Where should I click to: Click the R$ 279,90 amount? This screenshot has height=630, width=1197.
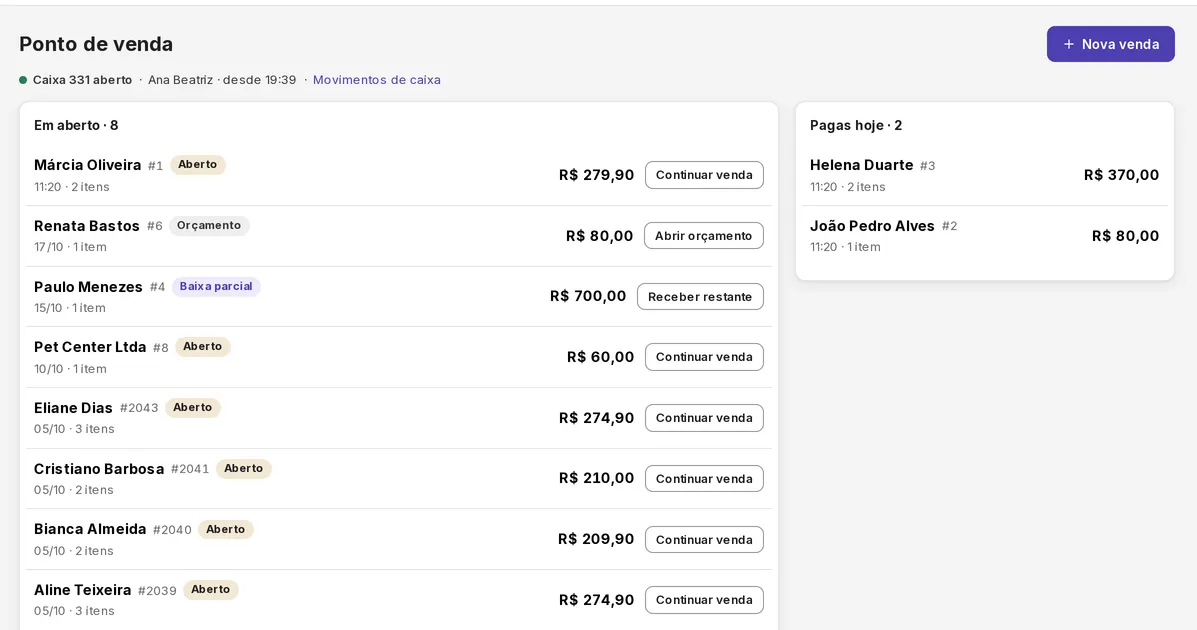(x=596, y=175)
